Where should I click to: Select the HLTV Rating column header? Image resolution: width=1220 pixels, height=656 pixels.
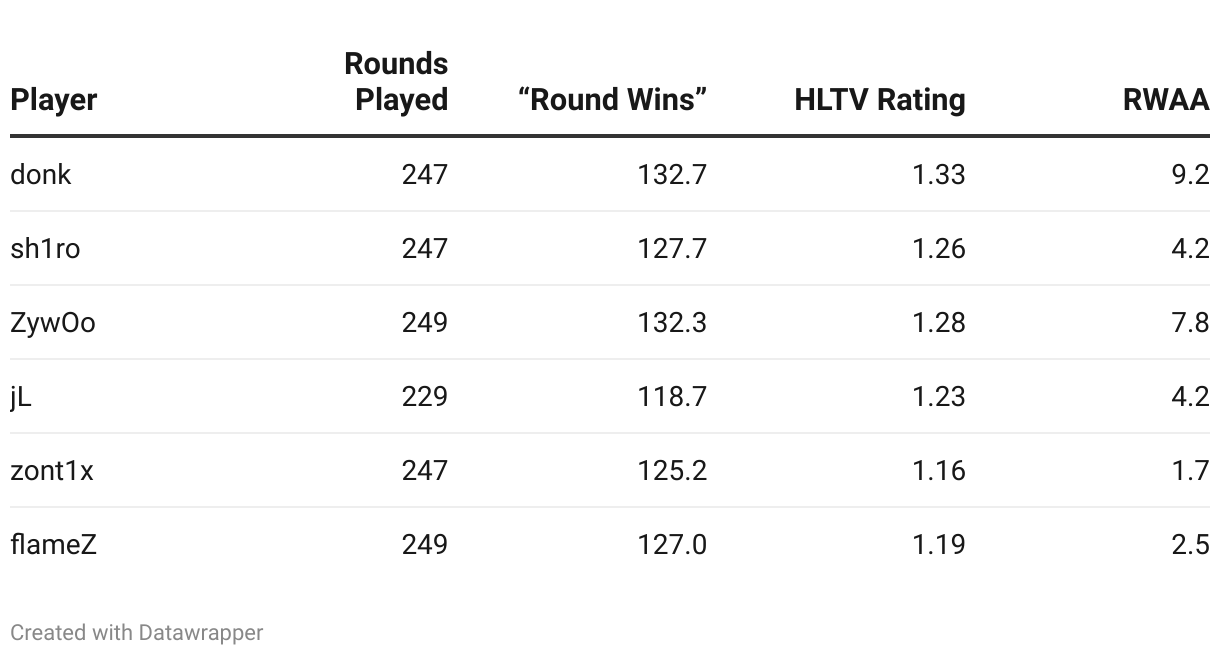[x=880, y=100]
